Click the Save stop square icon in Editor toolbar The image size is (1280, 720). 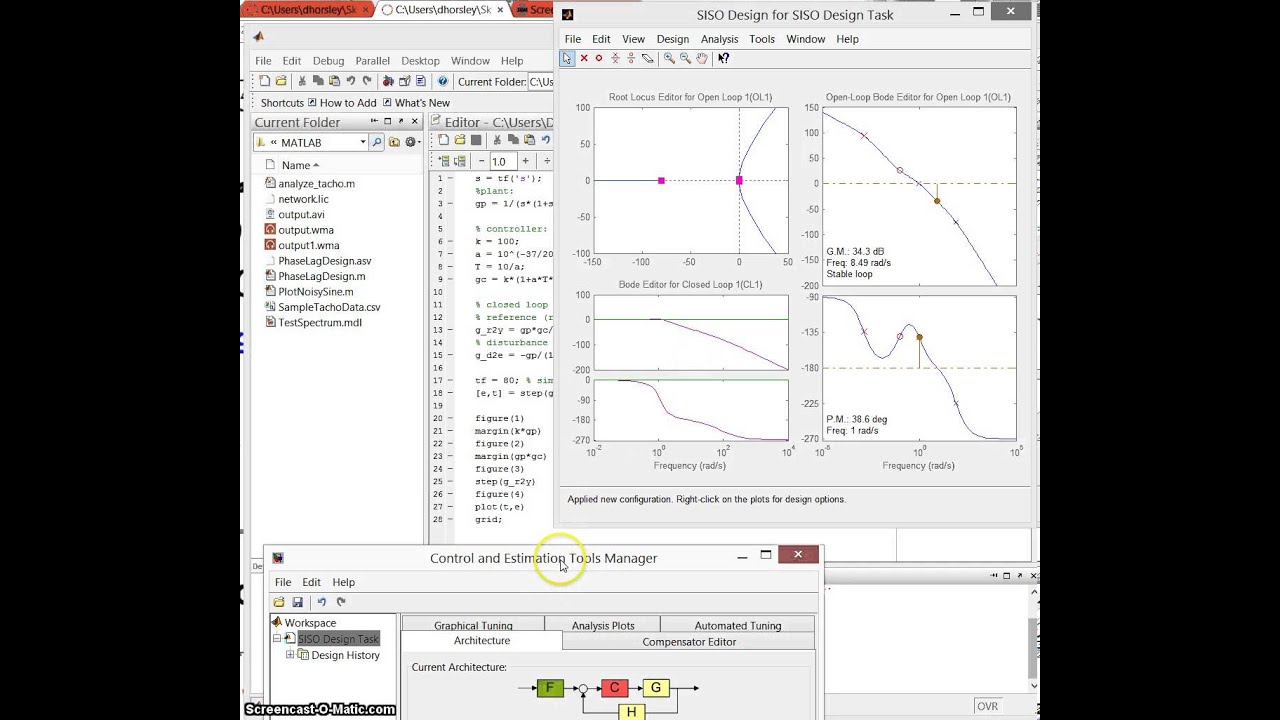[x=476, y=140]
